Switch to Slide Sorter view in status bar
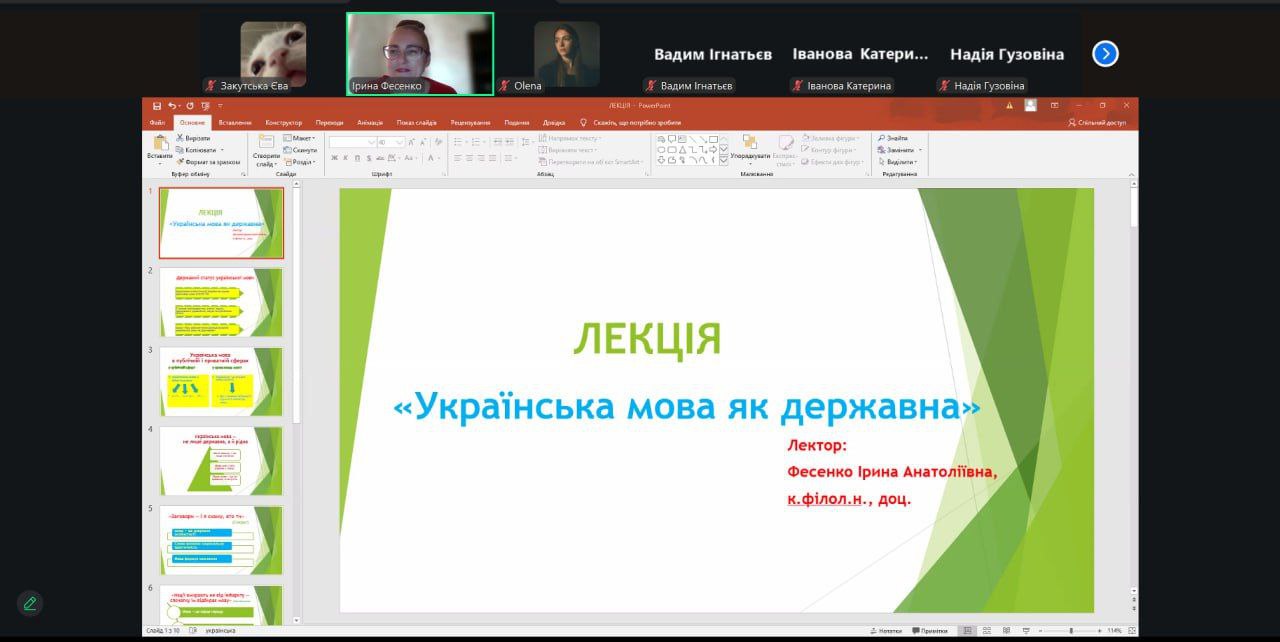1280x642 pixels. [x=985, y=631]
